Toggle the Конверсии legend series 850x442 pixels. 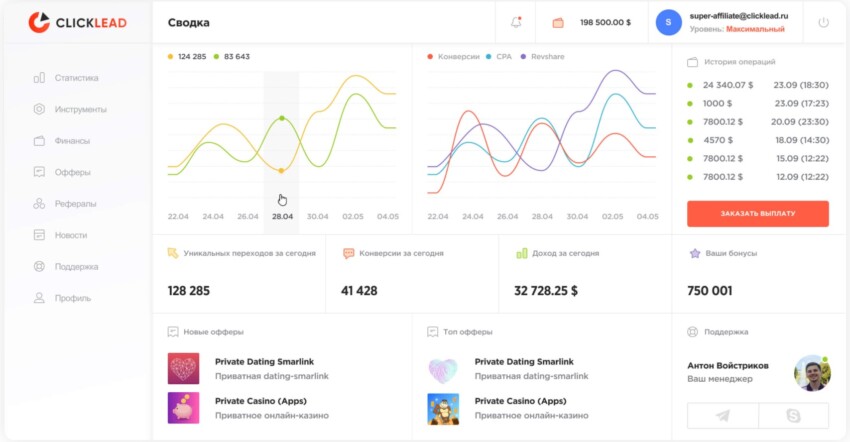pyautogui.click(x=454, y=56)
